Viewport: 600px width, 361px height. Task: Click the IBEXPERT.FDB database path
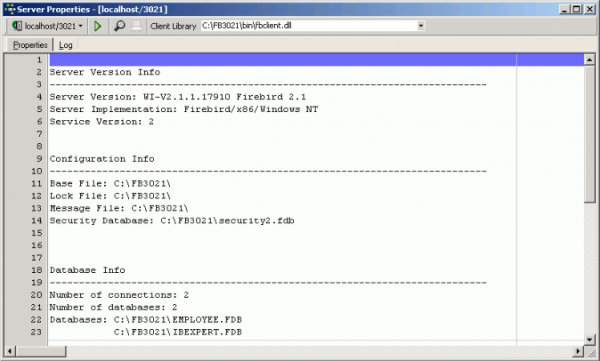[x=178, y=332]
